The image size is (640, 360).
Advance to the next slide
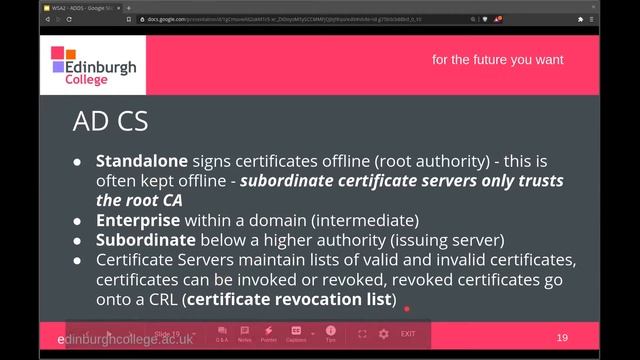pos(131,334)
